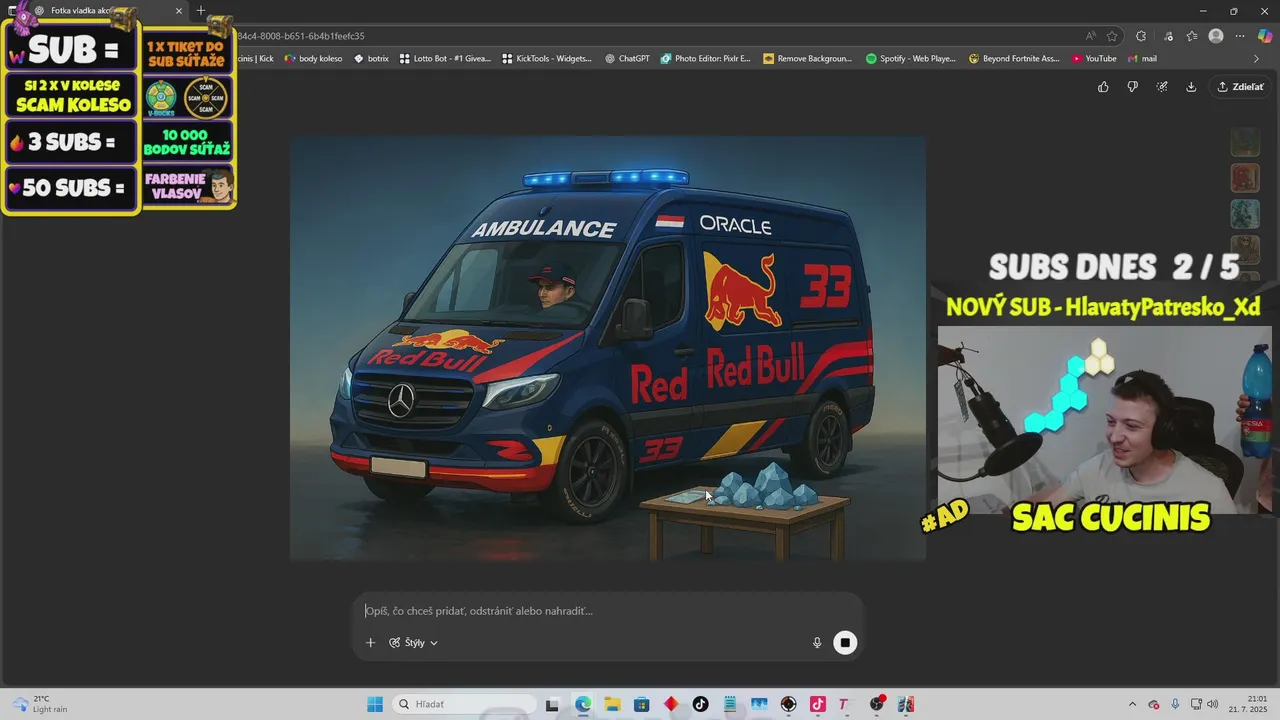Viewport: 1280px width, 720px height.
Task: Select the third thumbnail in the right strip
Action: pos(1245,214)
